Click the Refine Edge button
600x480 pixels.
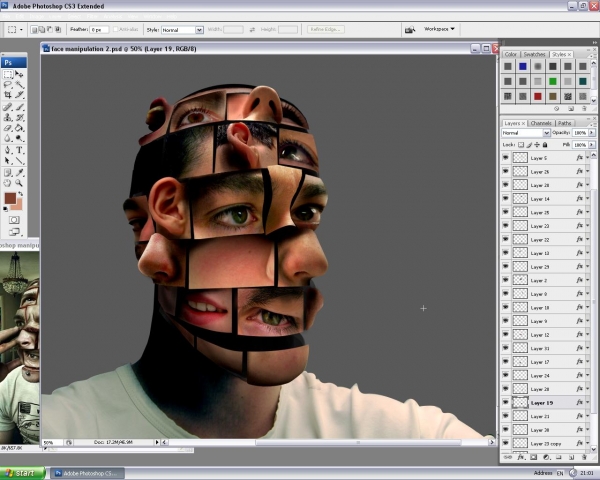tap(326, 29)
